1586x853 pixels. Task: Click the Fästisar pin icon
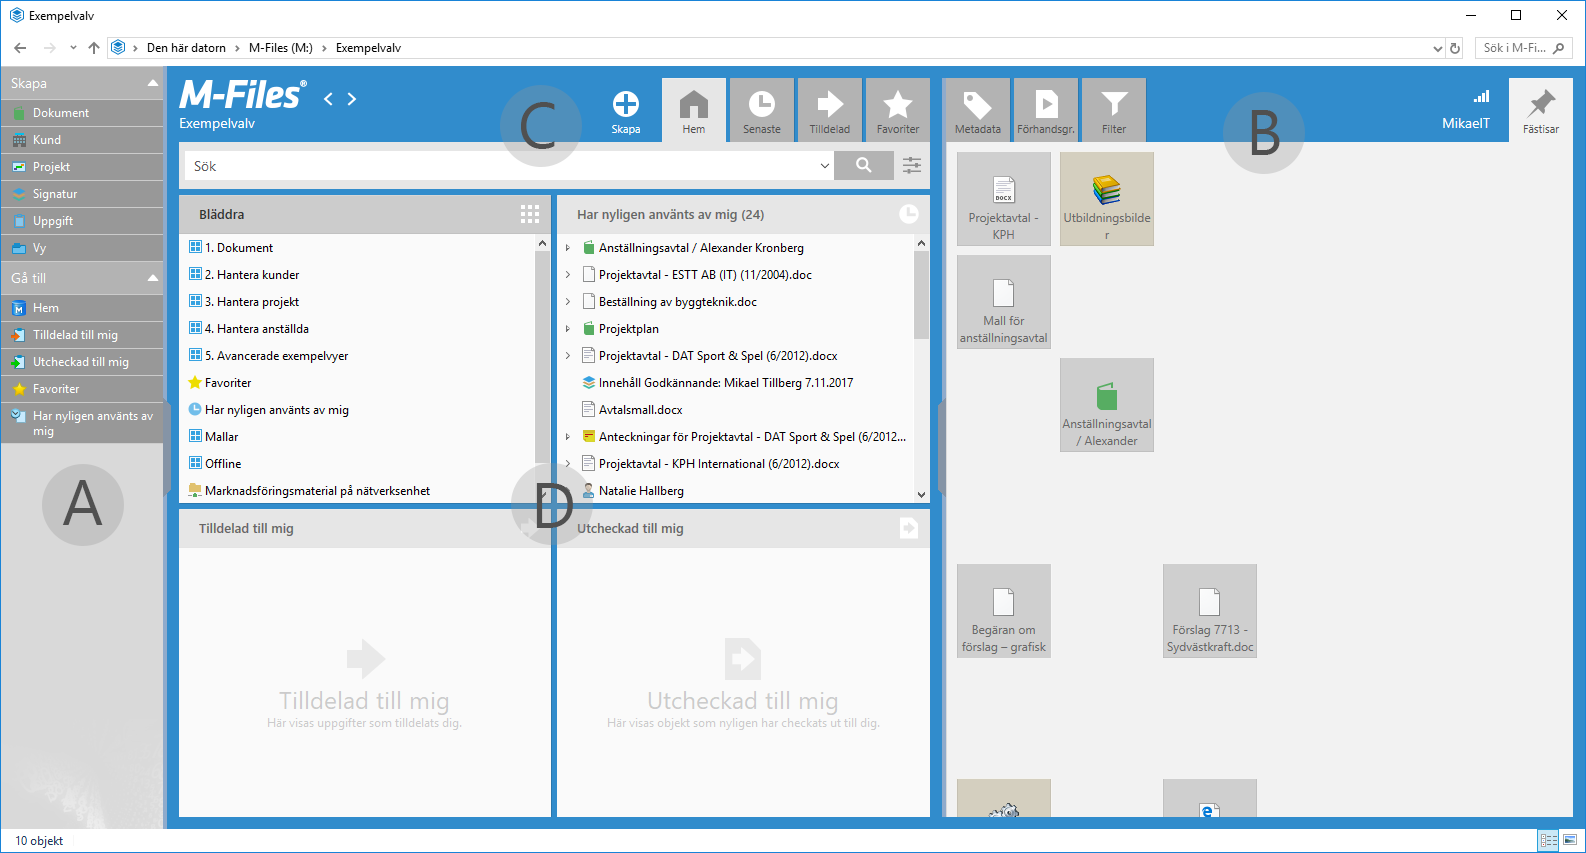coord(1541,110)
